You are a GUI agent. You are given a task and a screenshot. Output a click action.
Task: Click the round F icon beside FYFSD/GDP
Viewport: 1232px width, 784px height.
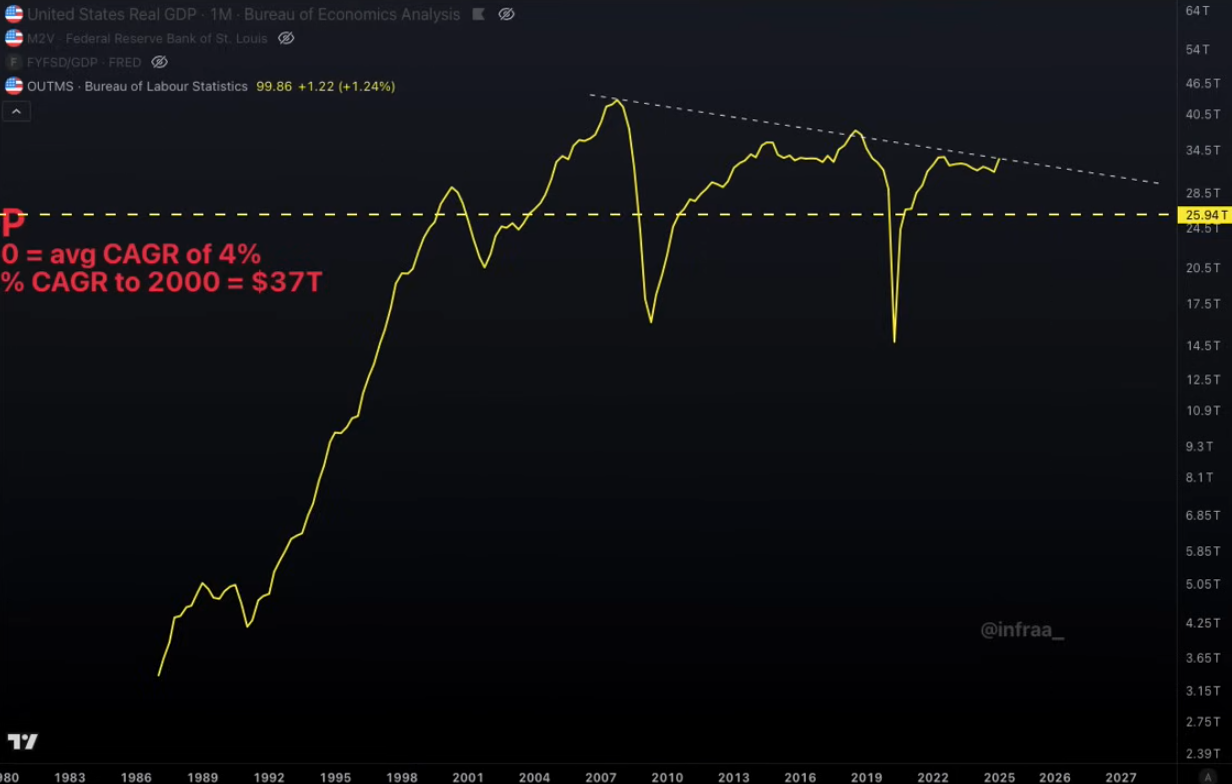tap(14, 62)
